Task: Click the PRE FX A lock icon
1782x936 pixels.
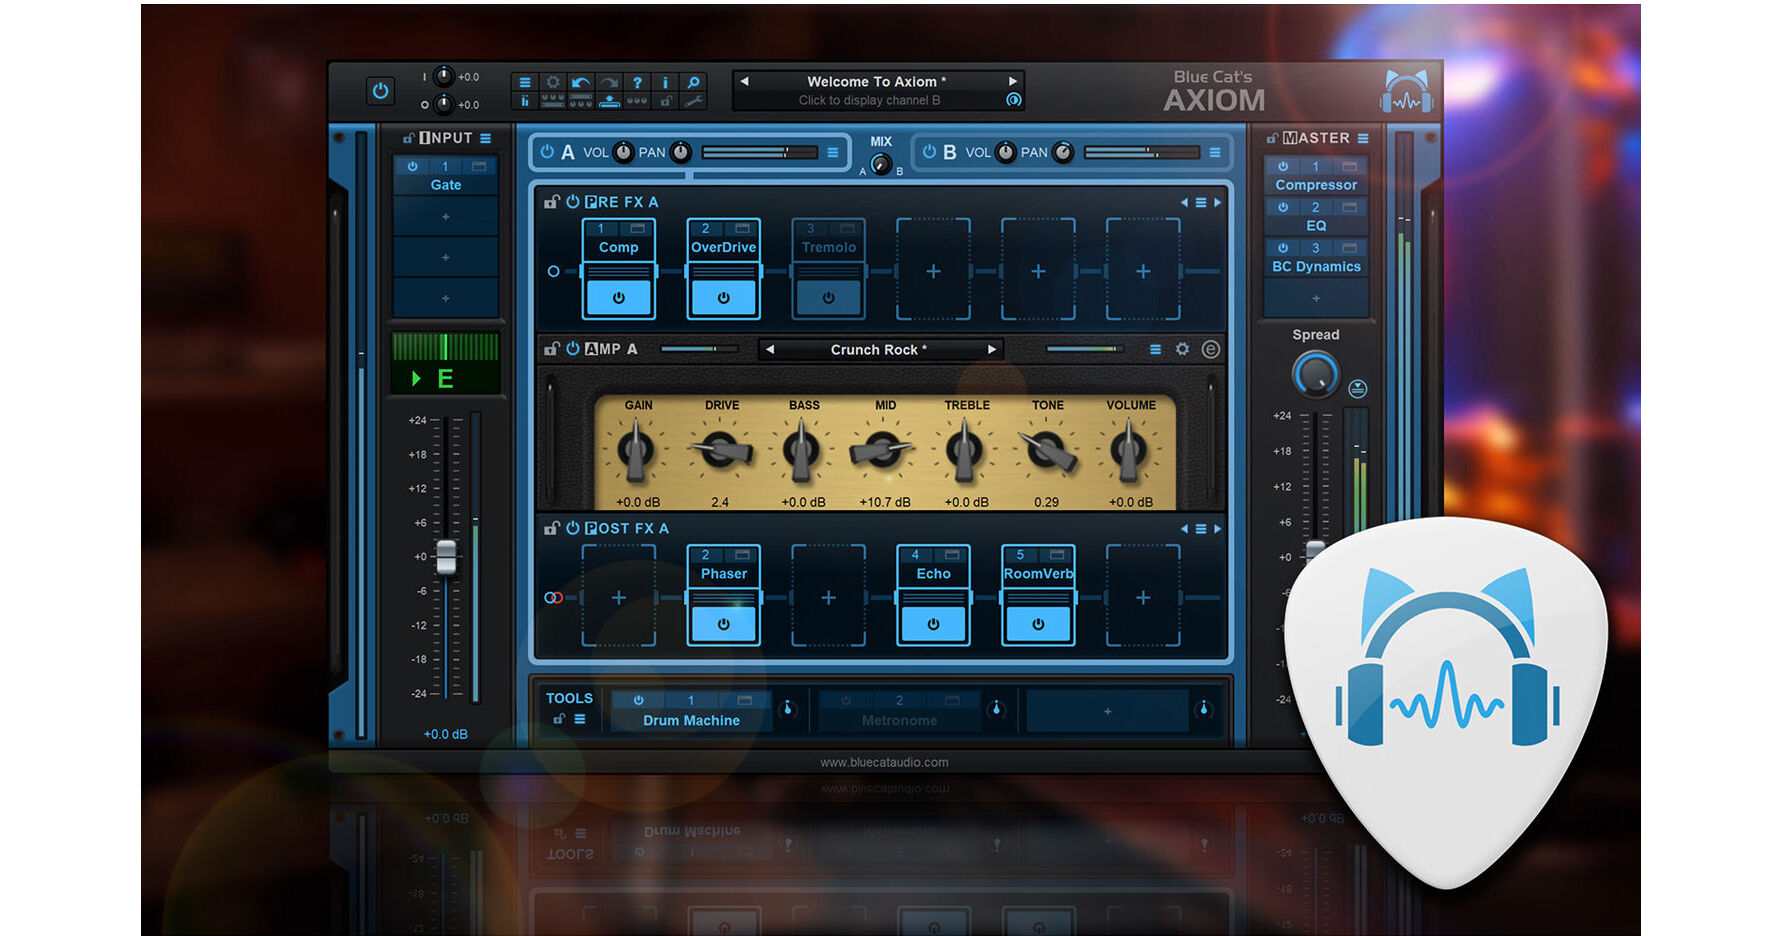Action: [x=551, y=202]
